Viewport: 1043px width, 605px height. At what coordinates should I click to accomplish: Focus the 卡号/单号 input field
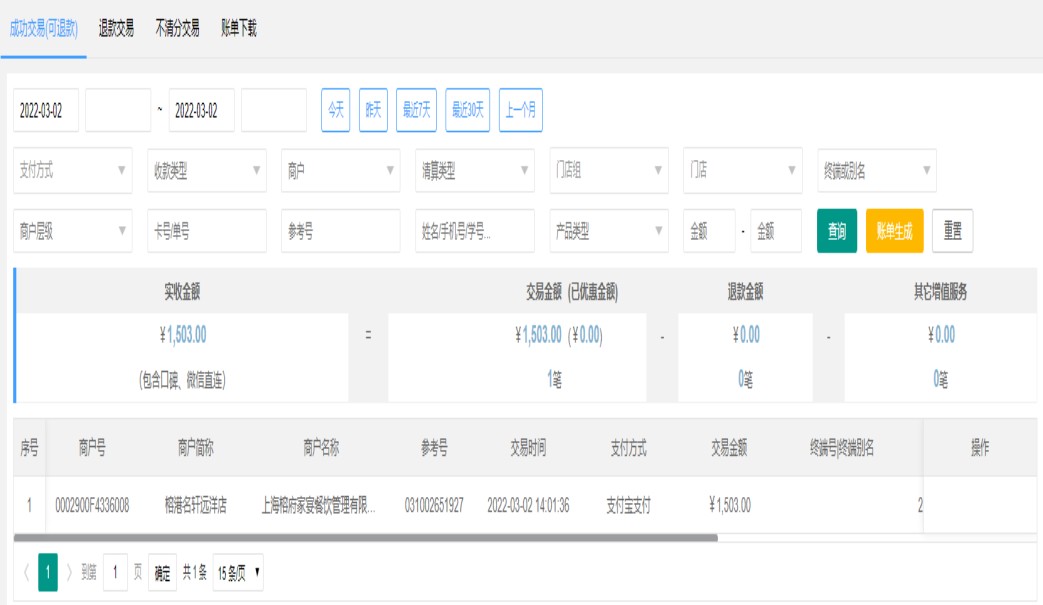pos(207,231)
